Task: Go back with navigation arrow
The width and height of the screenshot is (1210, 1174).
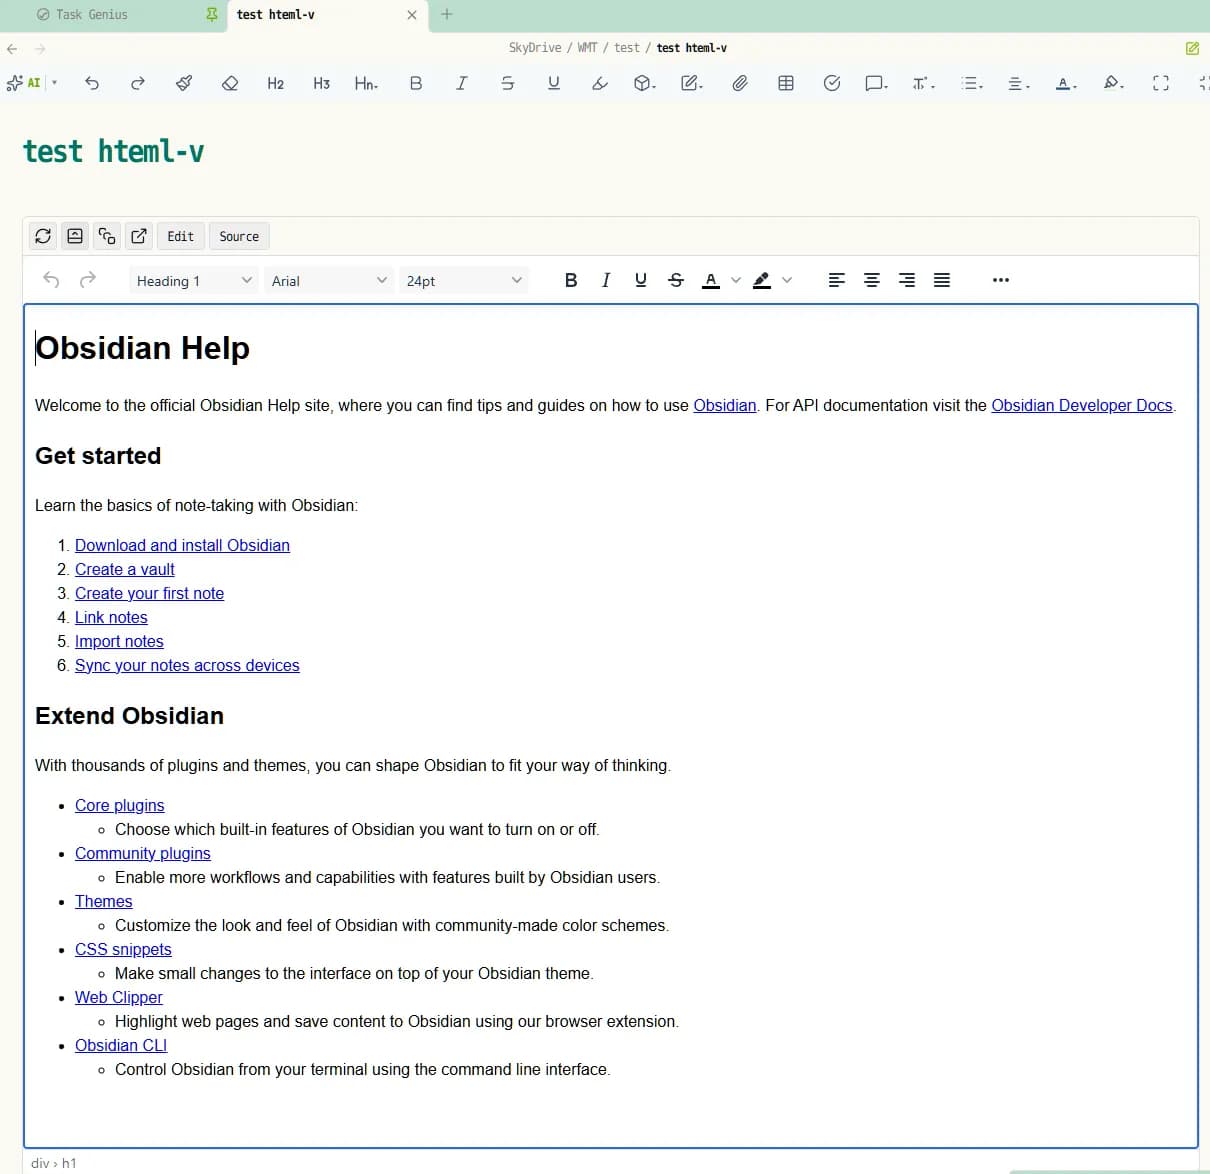Action: 12,48
